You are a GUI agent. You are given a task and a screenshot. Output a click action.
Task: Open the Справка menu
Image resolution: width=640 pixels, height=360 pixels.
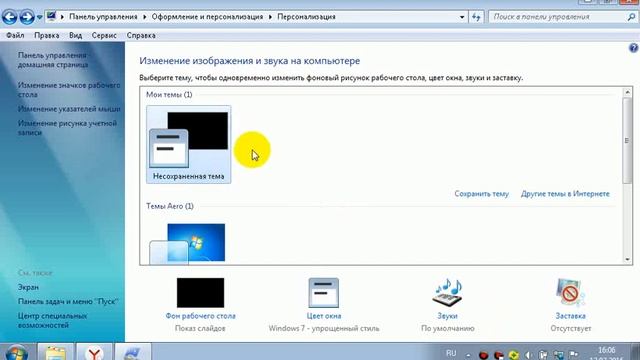click(x=141, y=36)
